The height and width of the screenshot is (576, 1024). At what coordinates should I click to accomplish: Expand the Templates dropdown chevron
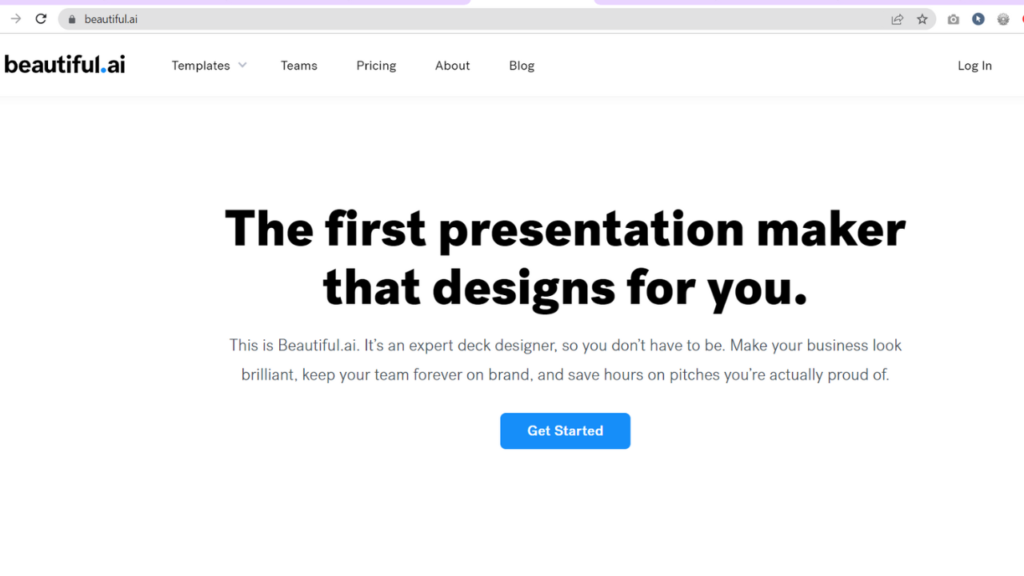coord(242,65)
